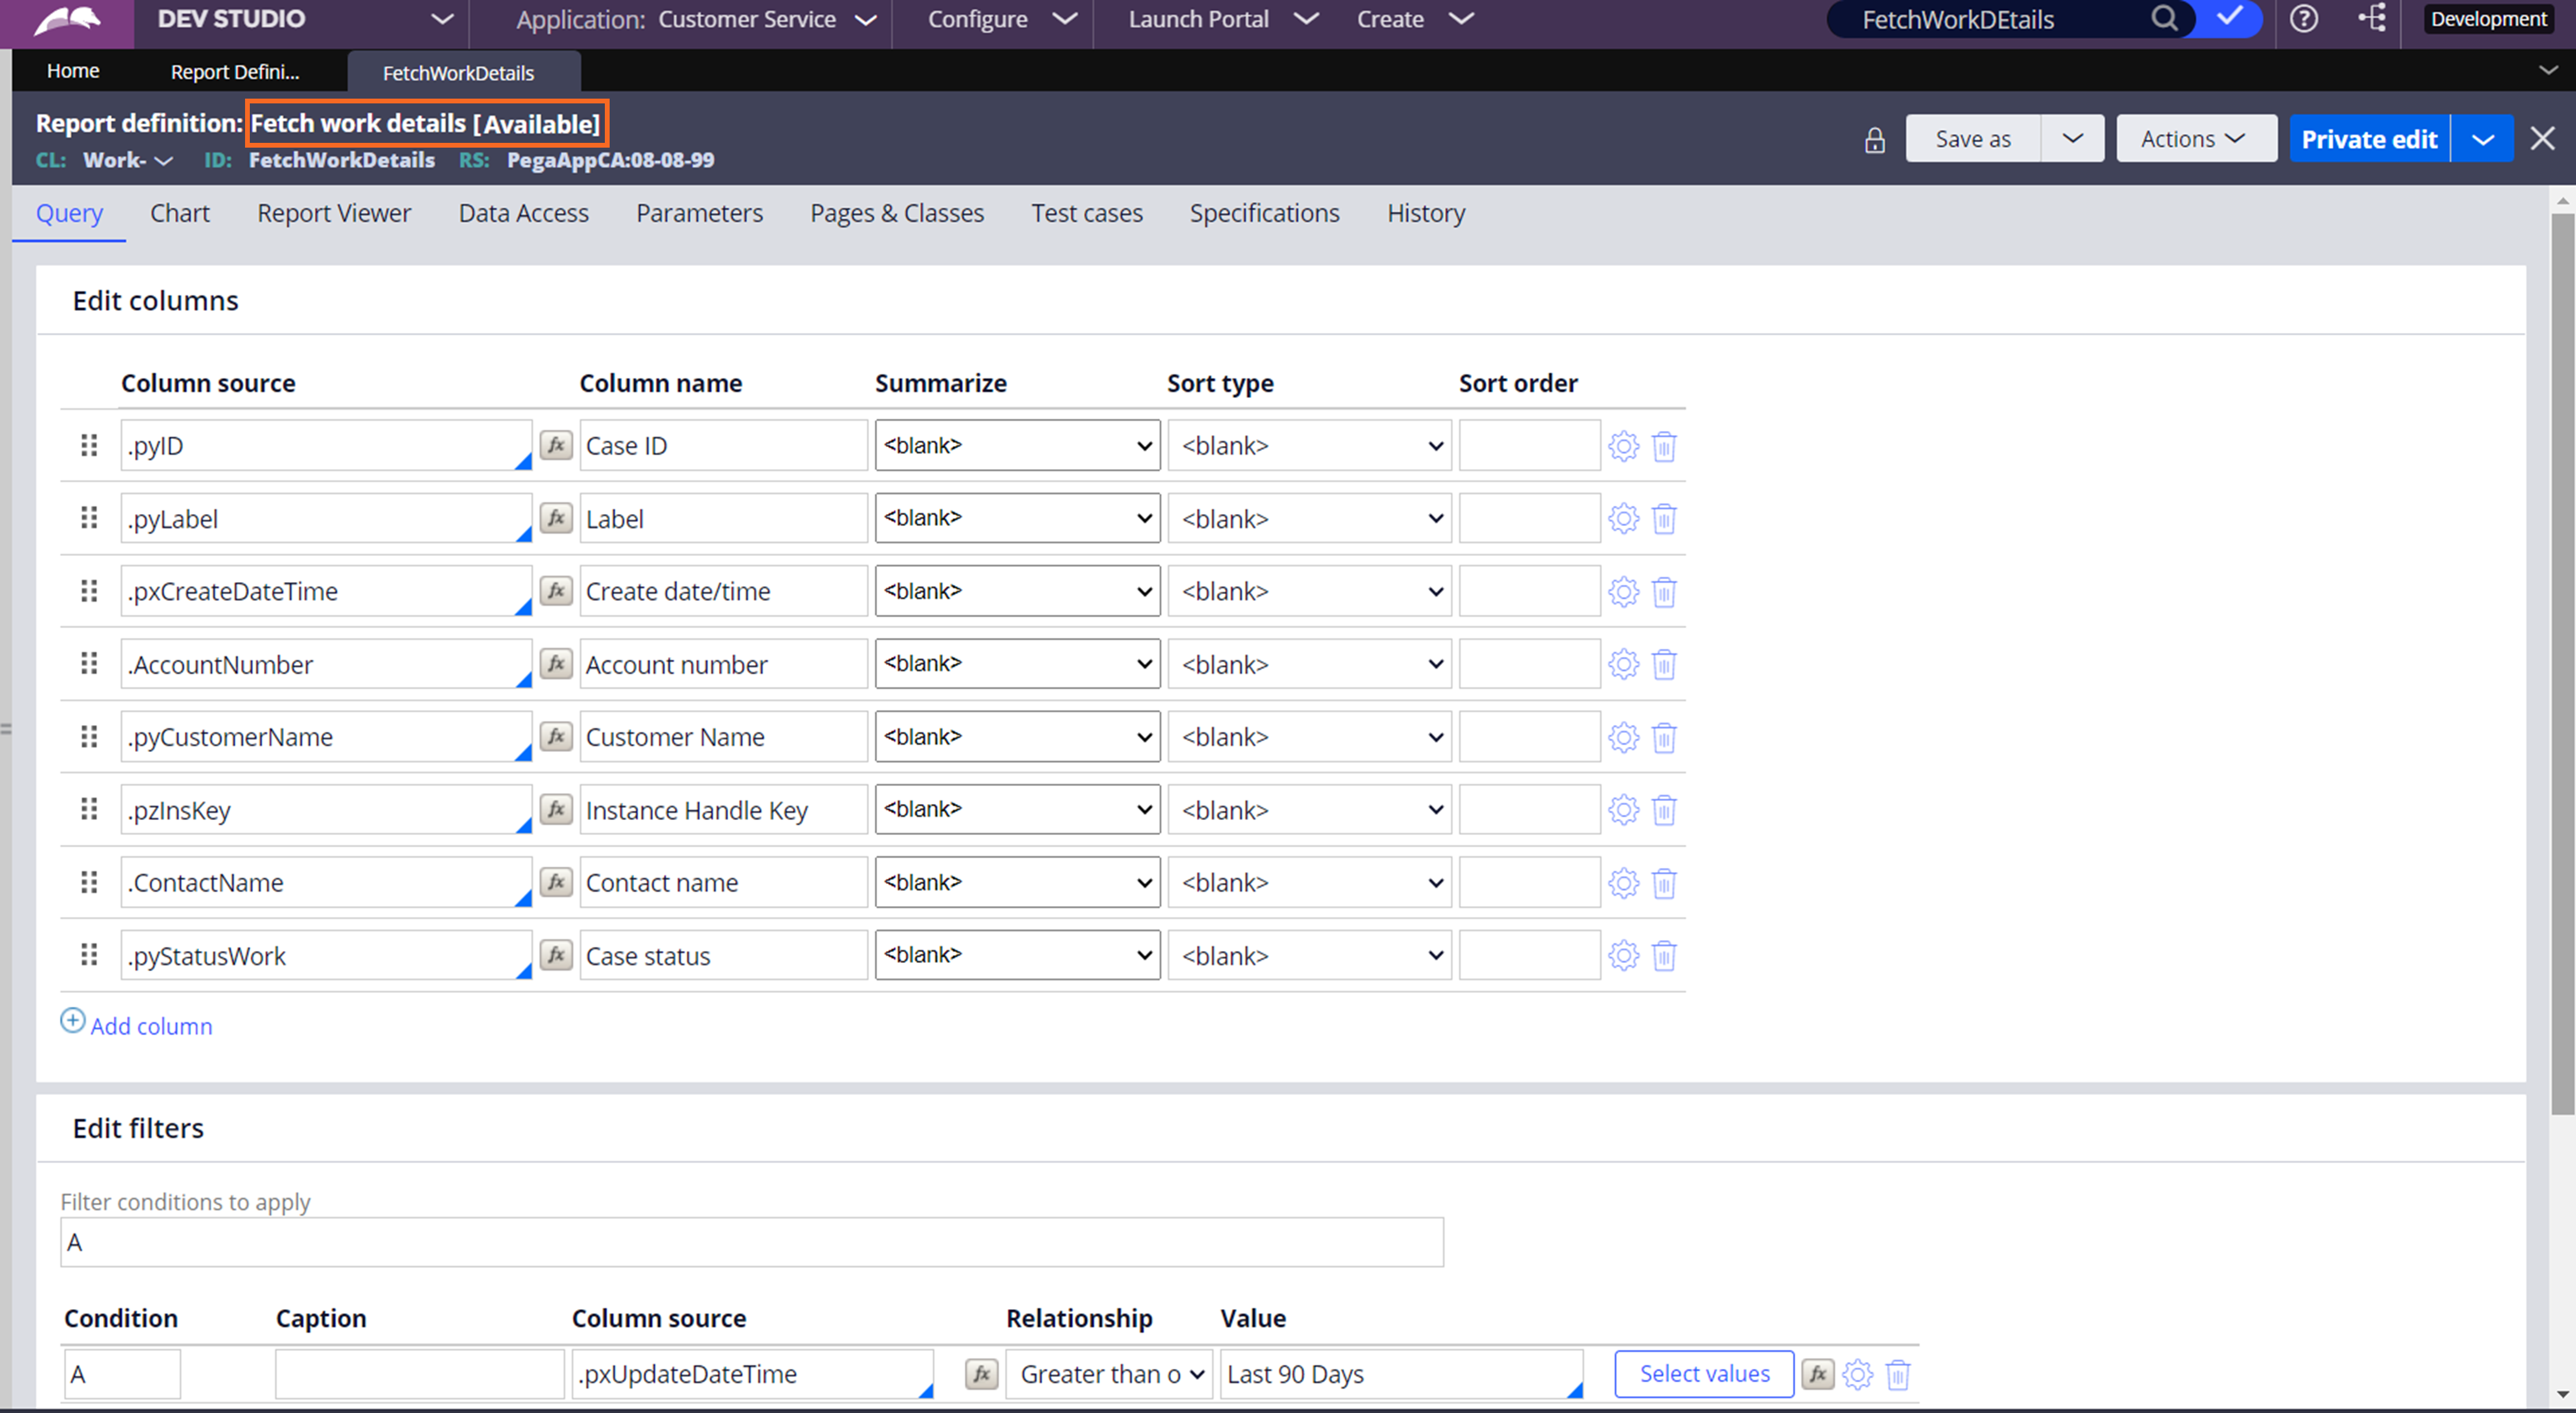Open Sort type dropdown for Label row

pos(1309,518)
